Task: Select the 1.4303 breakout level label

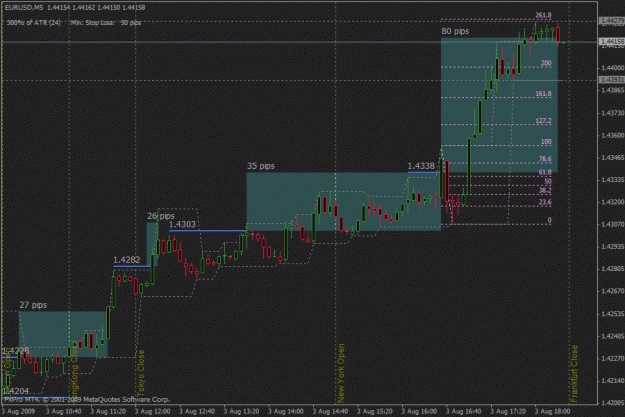Action: pos(182,224)
